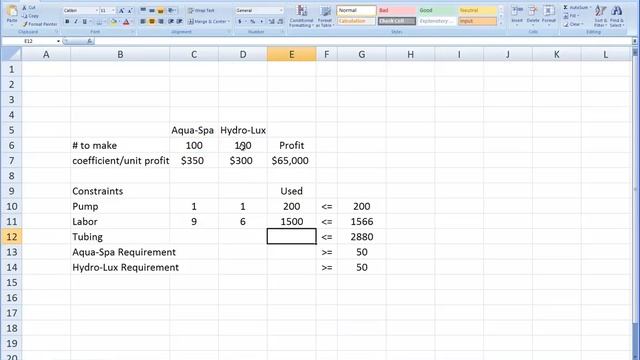The width and height of the screenshot is (640, 360).
Task: Click Align Text Left icon
Action: [x=143, y=21]
